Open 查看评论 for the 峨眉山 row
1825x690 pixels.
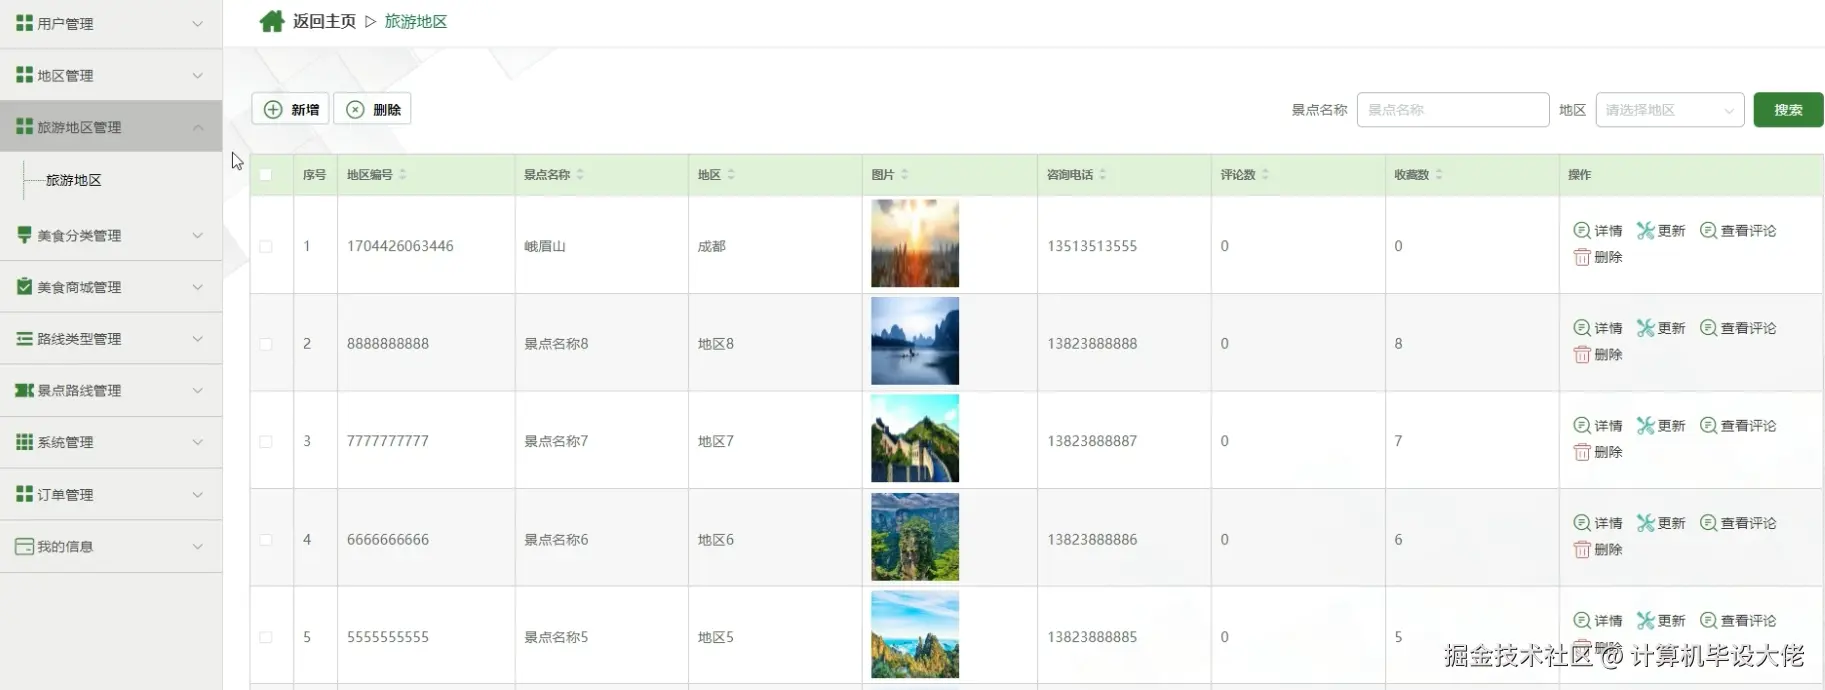click(1738, 231)
